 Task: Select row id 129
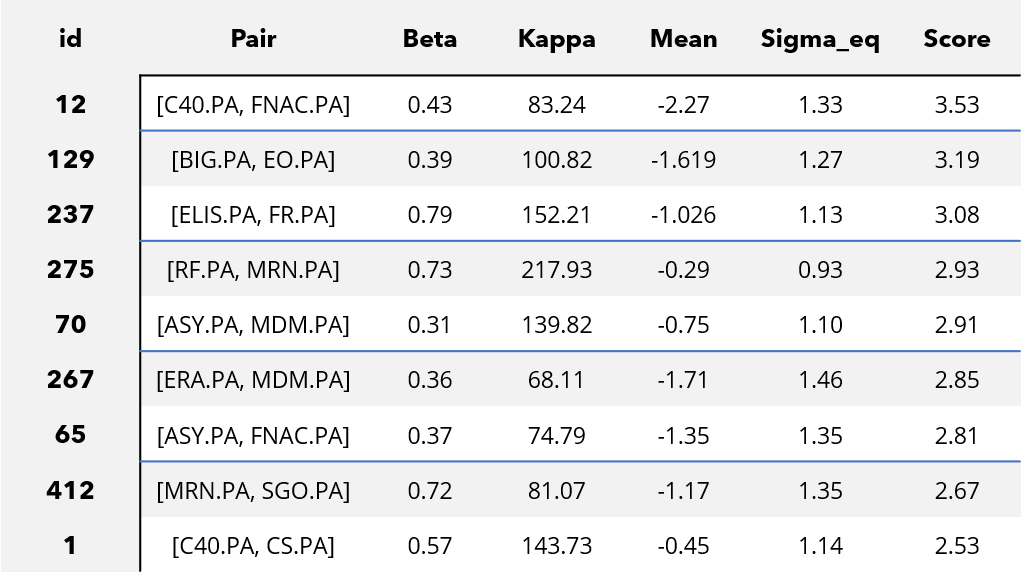[71, 159]
